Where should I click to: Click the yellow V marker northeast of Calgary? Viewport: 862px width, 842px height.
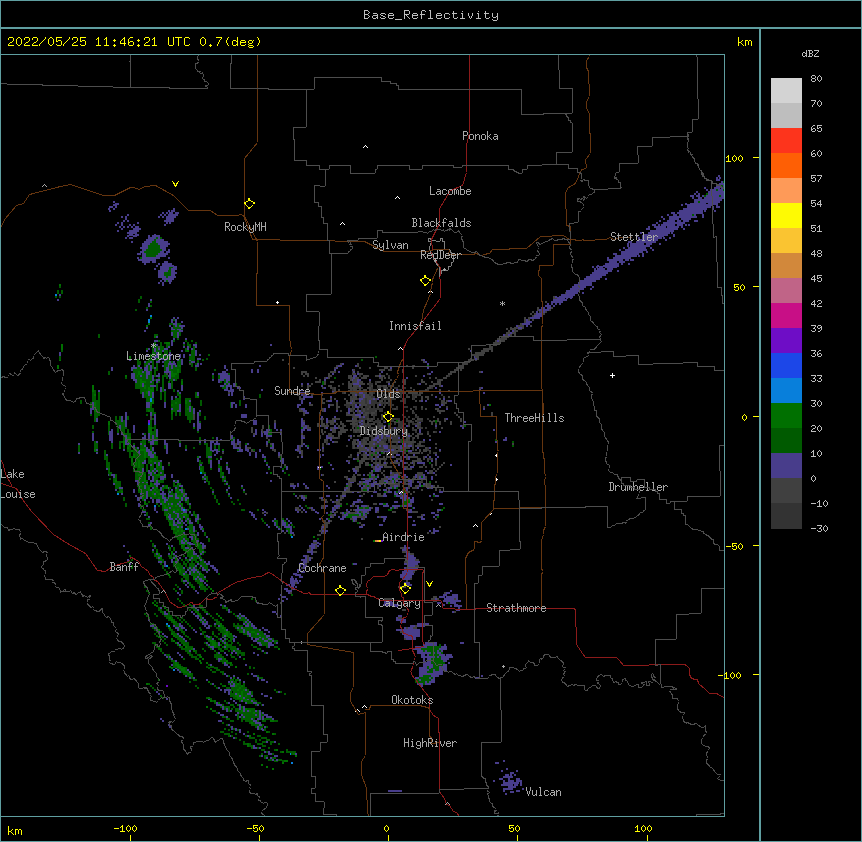(429, 584)
